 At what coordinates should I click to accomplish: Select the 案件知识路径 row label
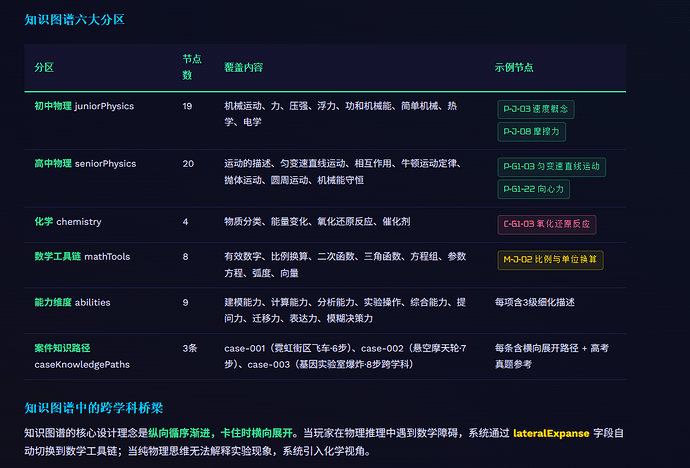point(62,348)
